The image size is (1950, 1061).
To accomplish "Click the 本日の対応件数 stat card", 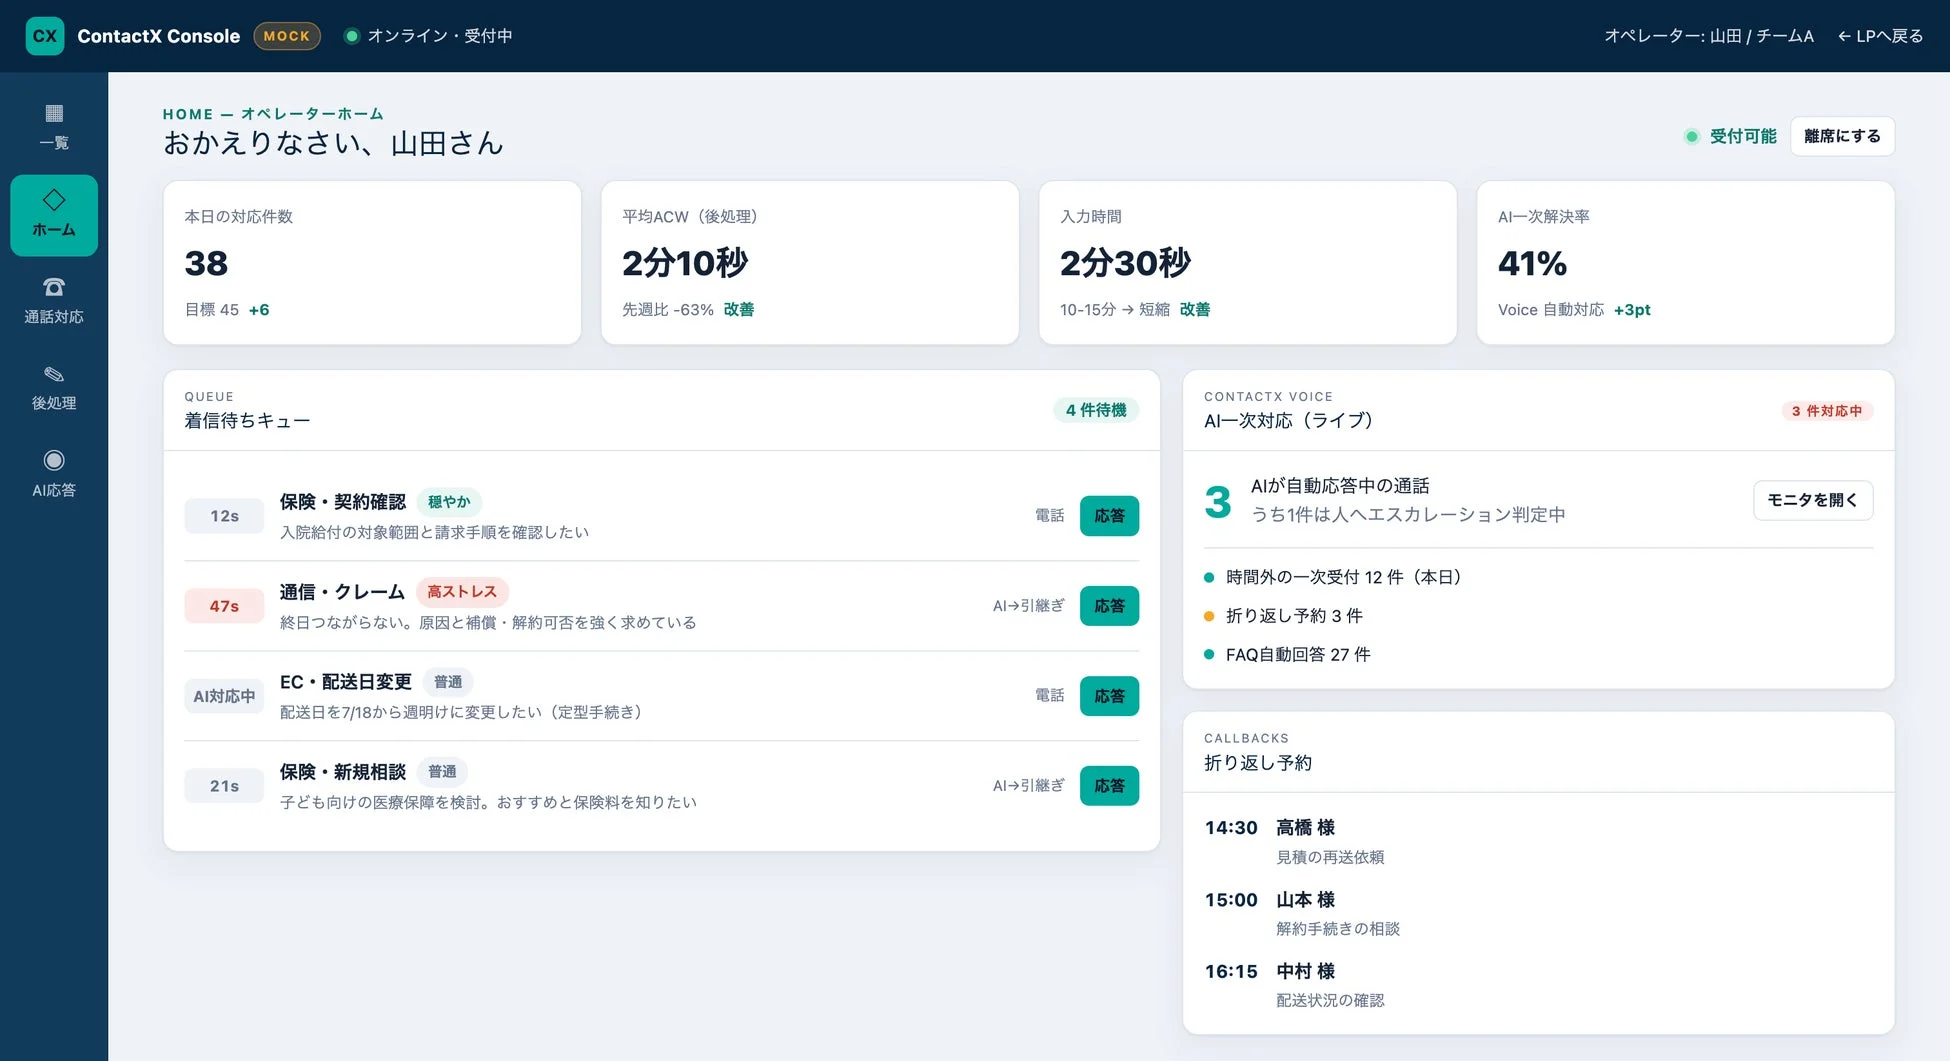I will point(372,263).
